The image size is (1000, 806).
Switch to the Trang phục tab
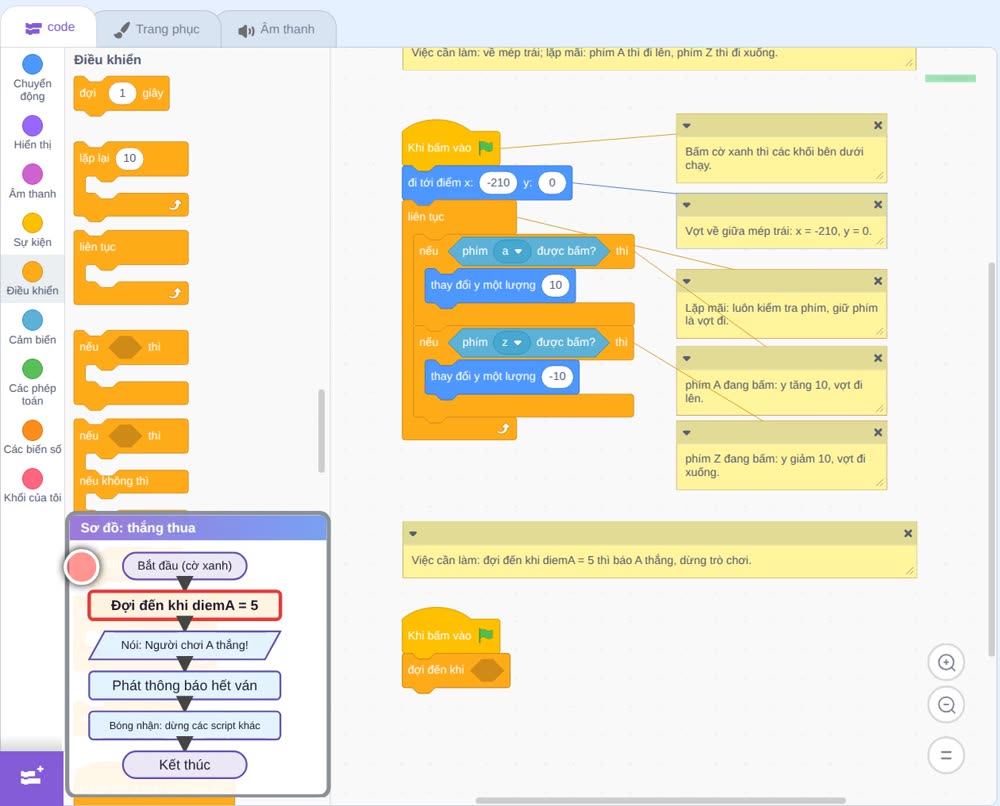(157, 29)
